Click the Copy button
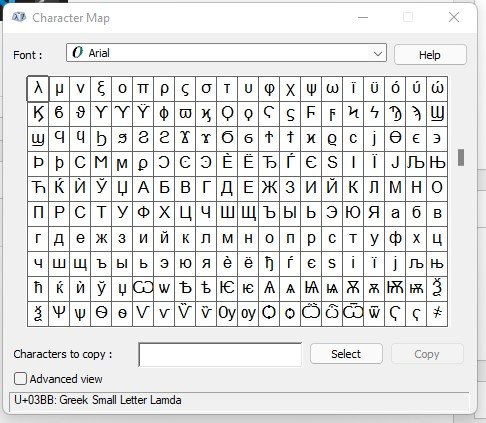486x423 pixels. click(427, 354)
